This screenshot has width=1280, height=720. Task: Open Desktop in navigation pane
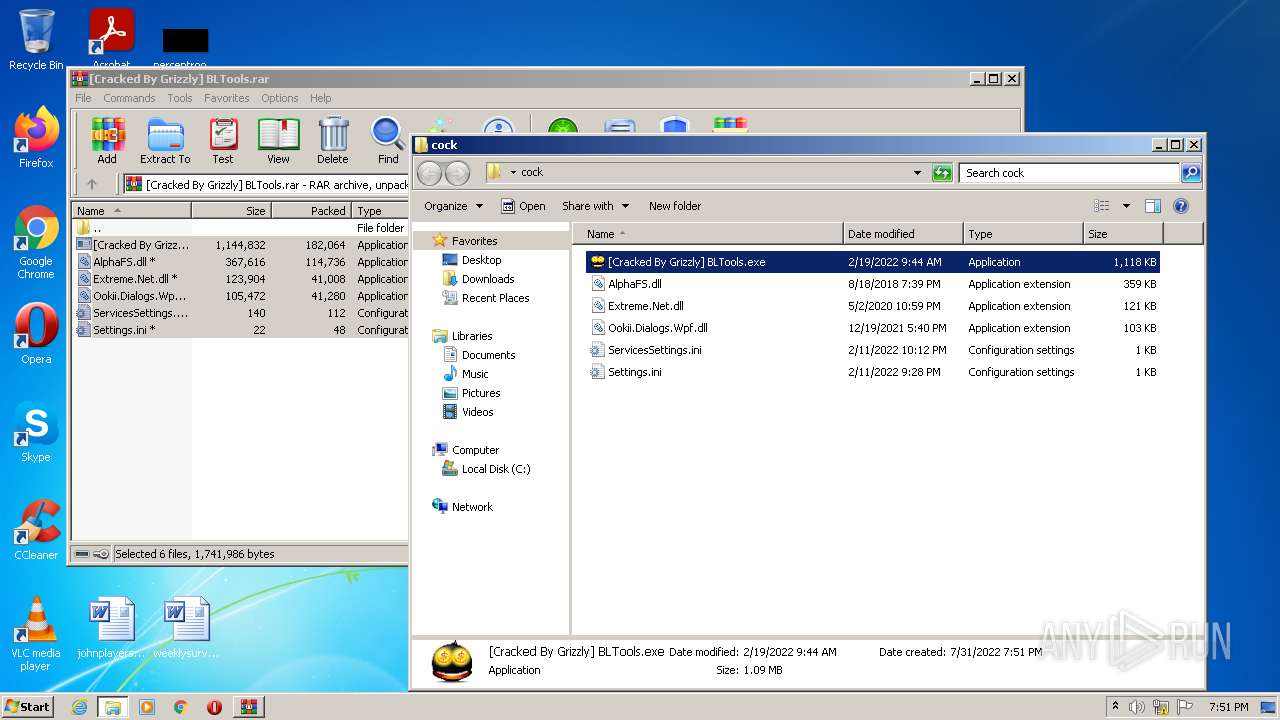pyautogui.click(x=481, y=260)
